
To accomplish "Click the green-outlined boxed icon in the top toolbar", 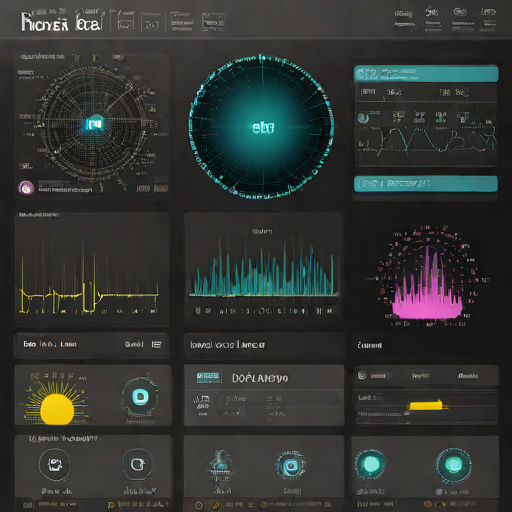I will (x=150, y=22).
